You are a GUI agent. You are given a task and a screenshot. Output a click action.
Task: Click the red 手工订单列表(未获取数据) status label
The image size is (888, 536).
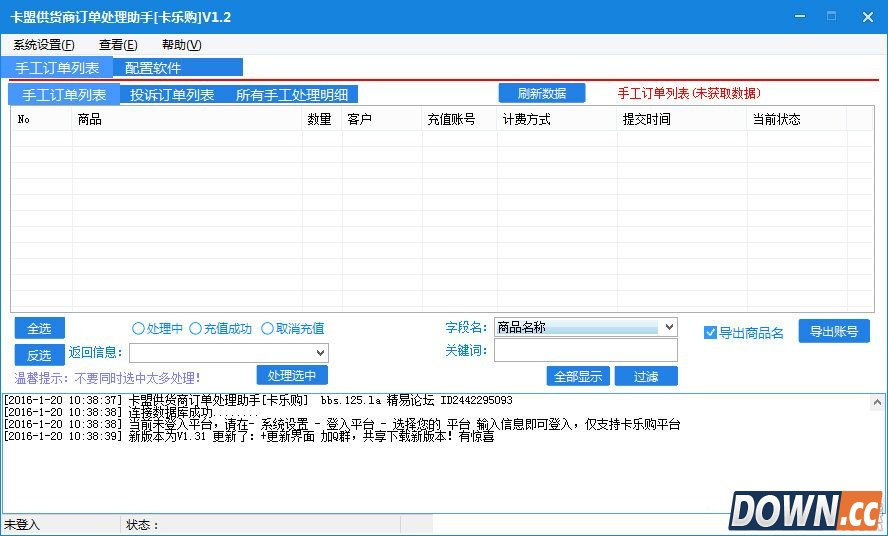[x=689, y=93]
